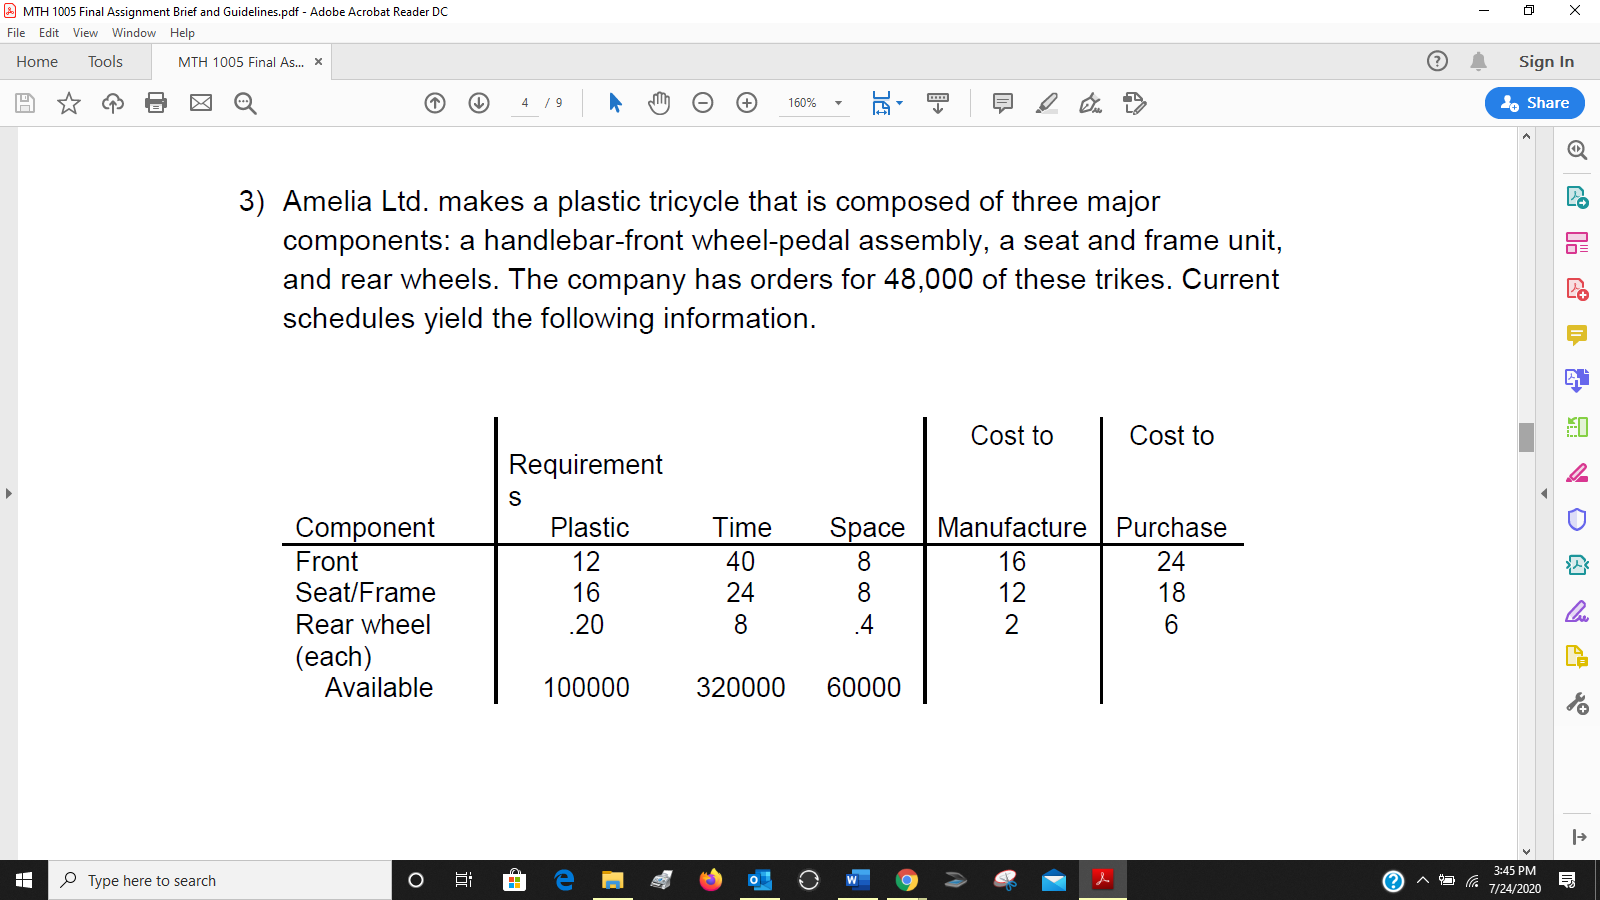Open the Protect shield sidebar tool
1600x900 pixels.
point(1577,519)
